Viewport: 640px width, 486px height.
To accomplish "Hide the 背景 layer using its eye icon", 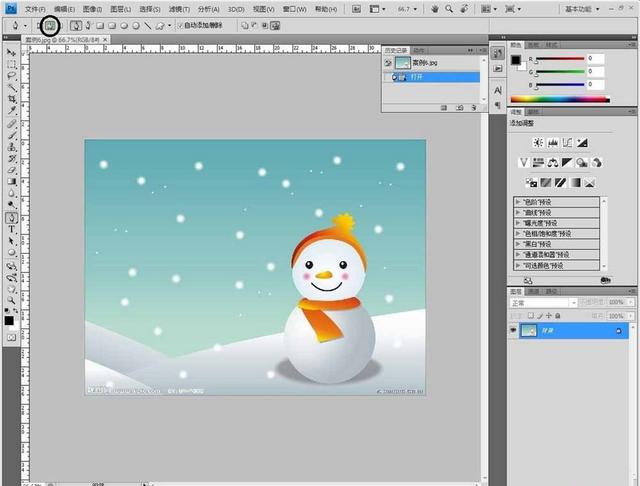I will 514,330.
